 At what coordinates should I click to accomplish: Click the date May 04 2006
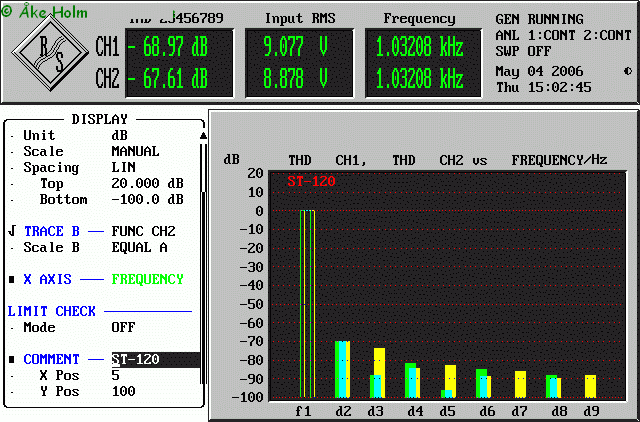pyautogui.click(x=540, y=71)
